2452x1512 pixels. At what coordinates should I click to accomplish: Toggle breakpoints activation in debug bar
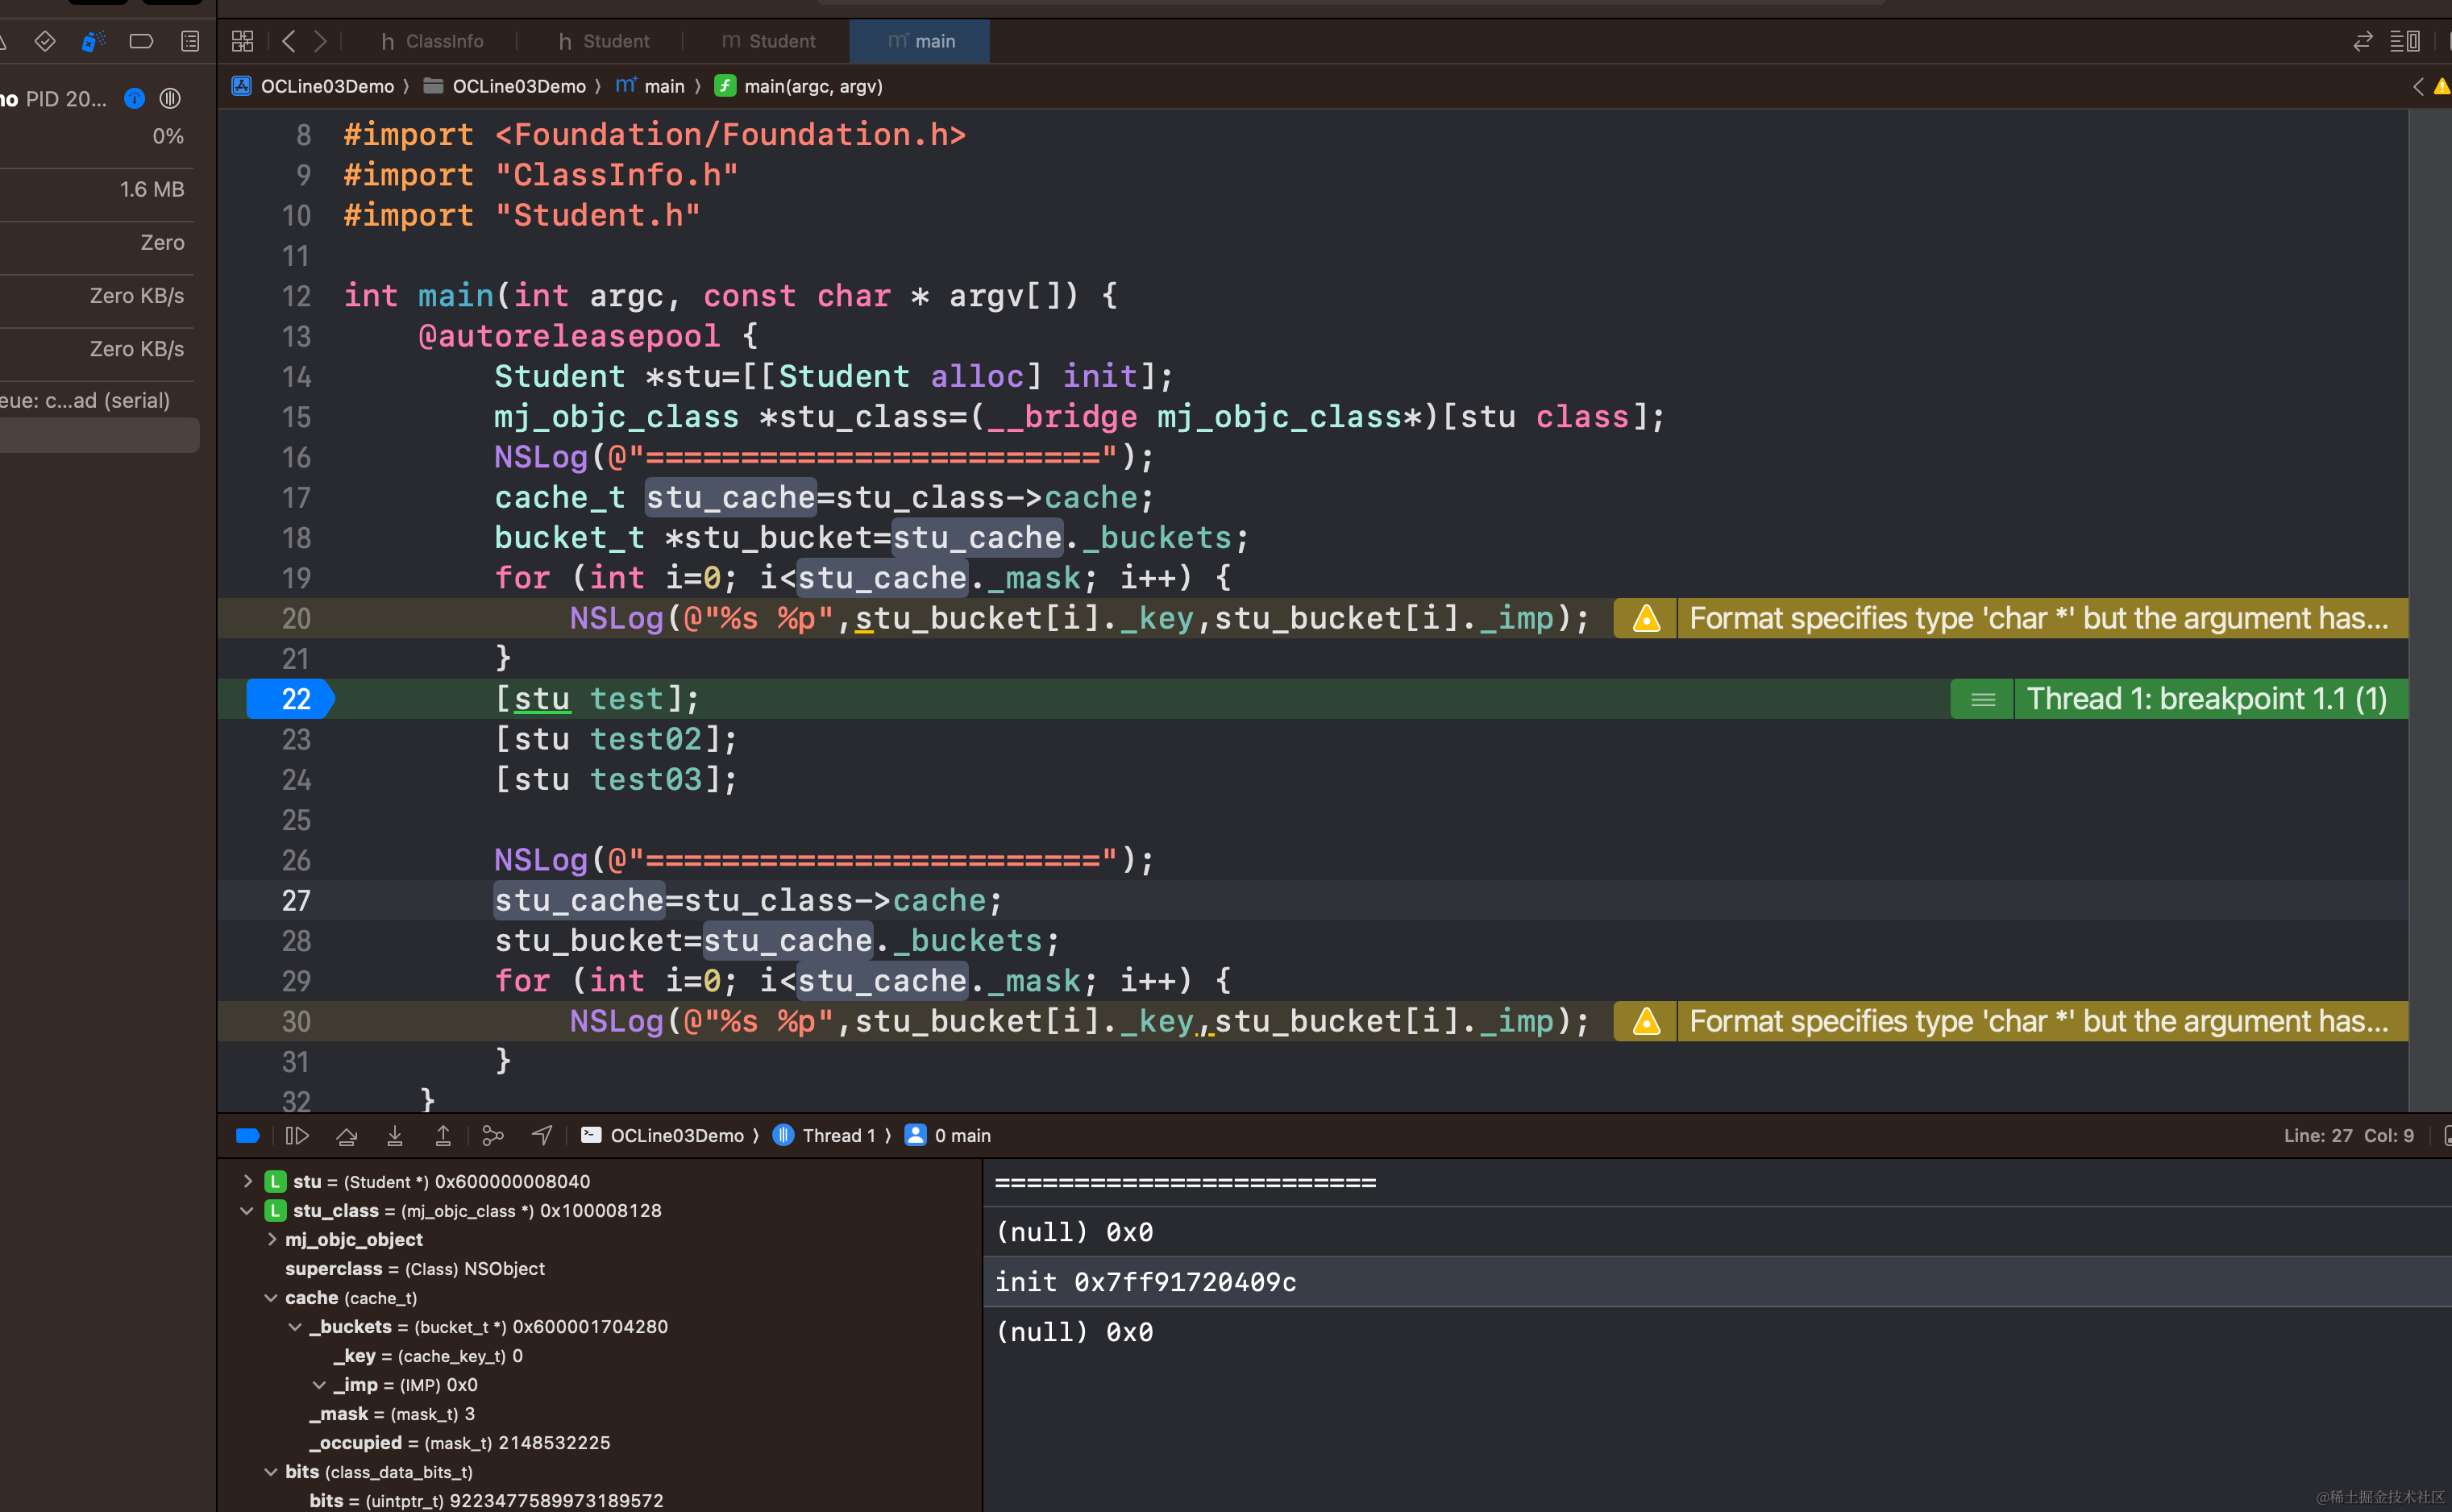click(247, 1135)
